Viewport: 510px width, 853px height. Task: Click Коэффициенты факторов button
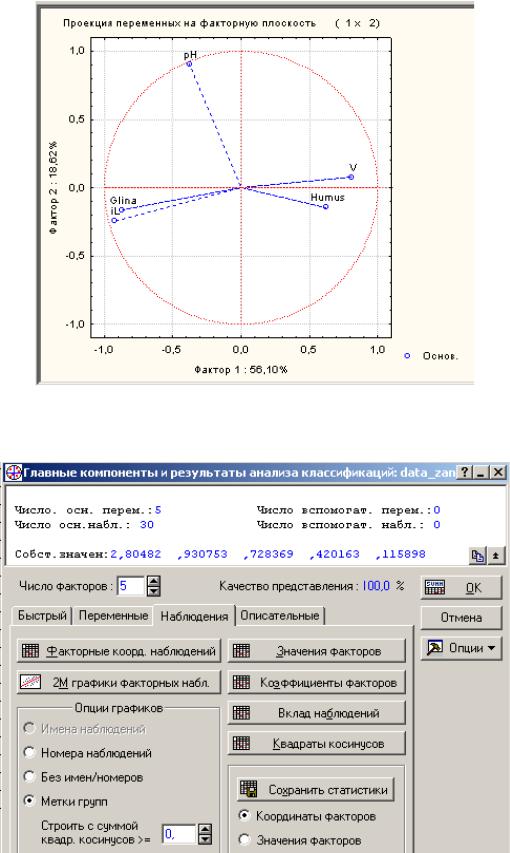coord(317,682)
